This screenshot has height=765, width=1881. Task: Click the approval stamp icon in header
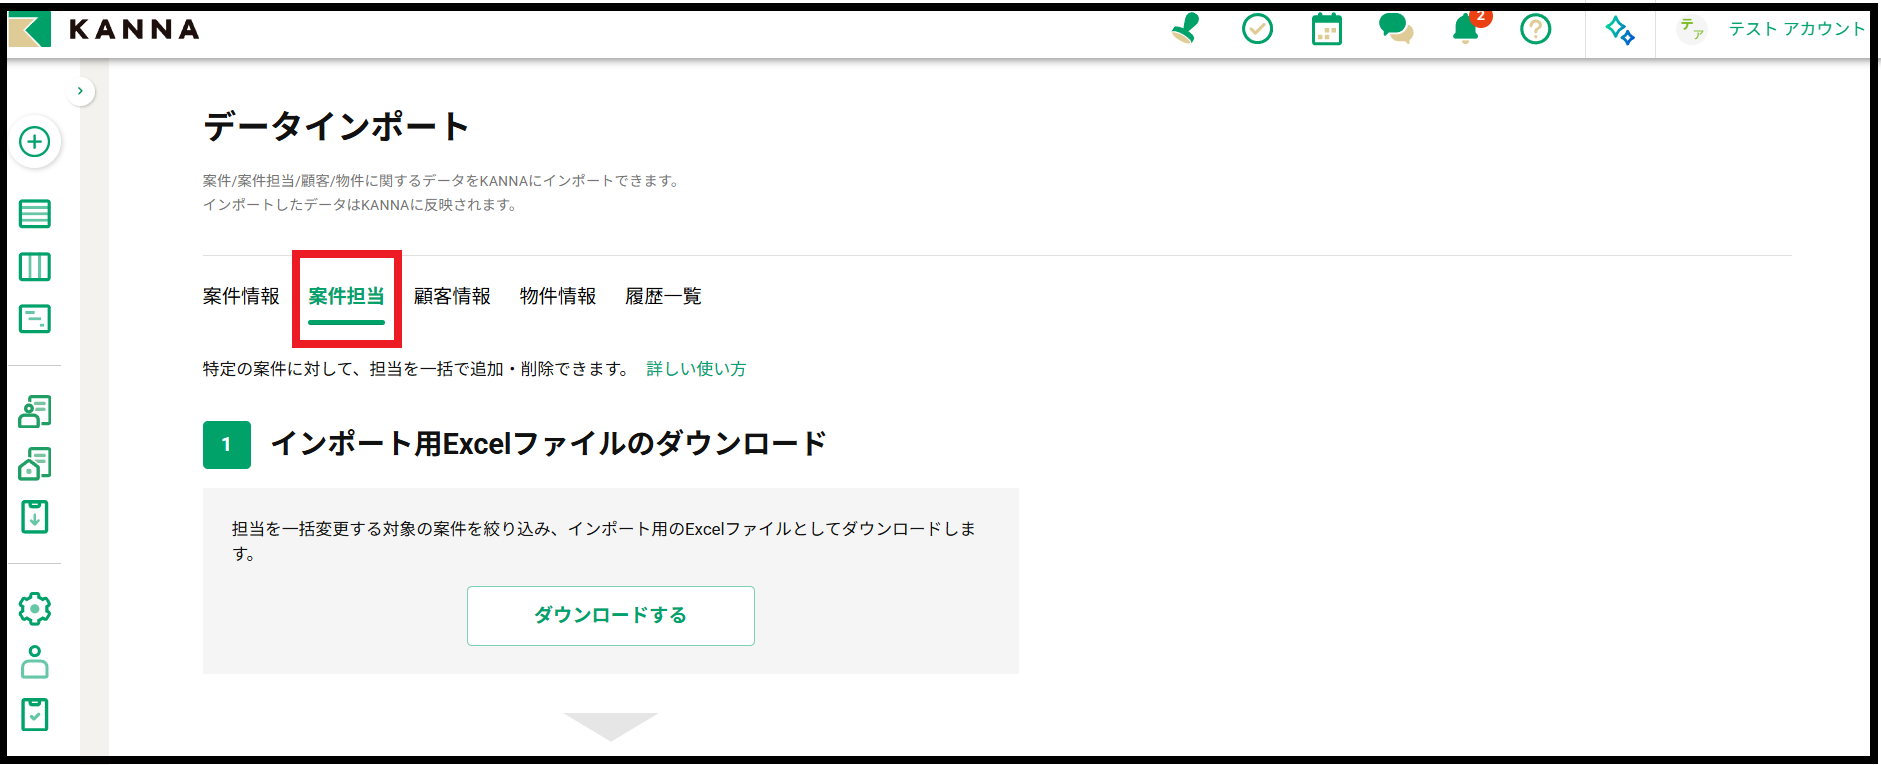(1185, 29)
